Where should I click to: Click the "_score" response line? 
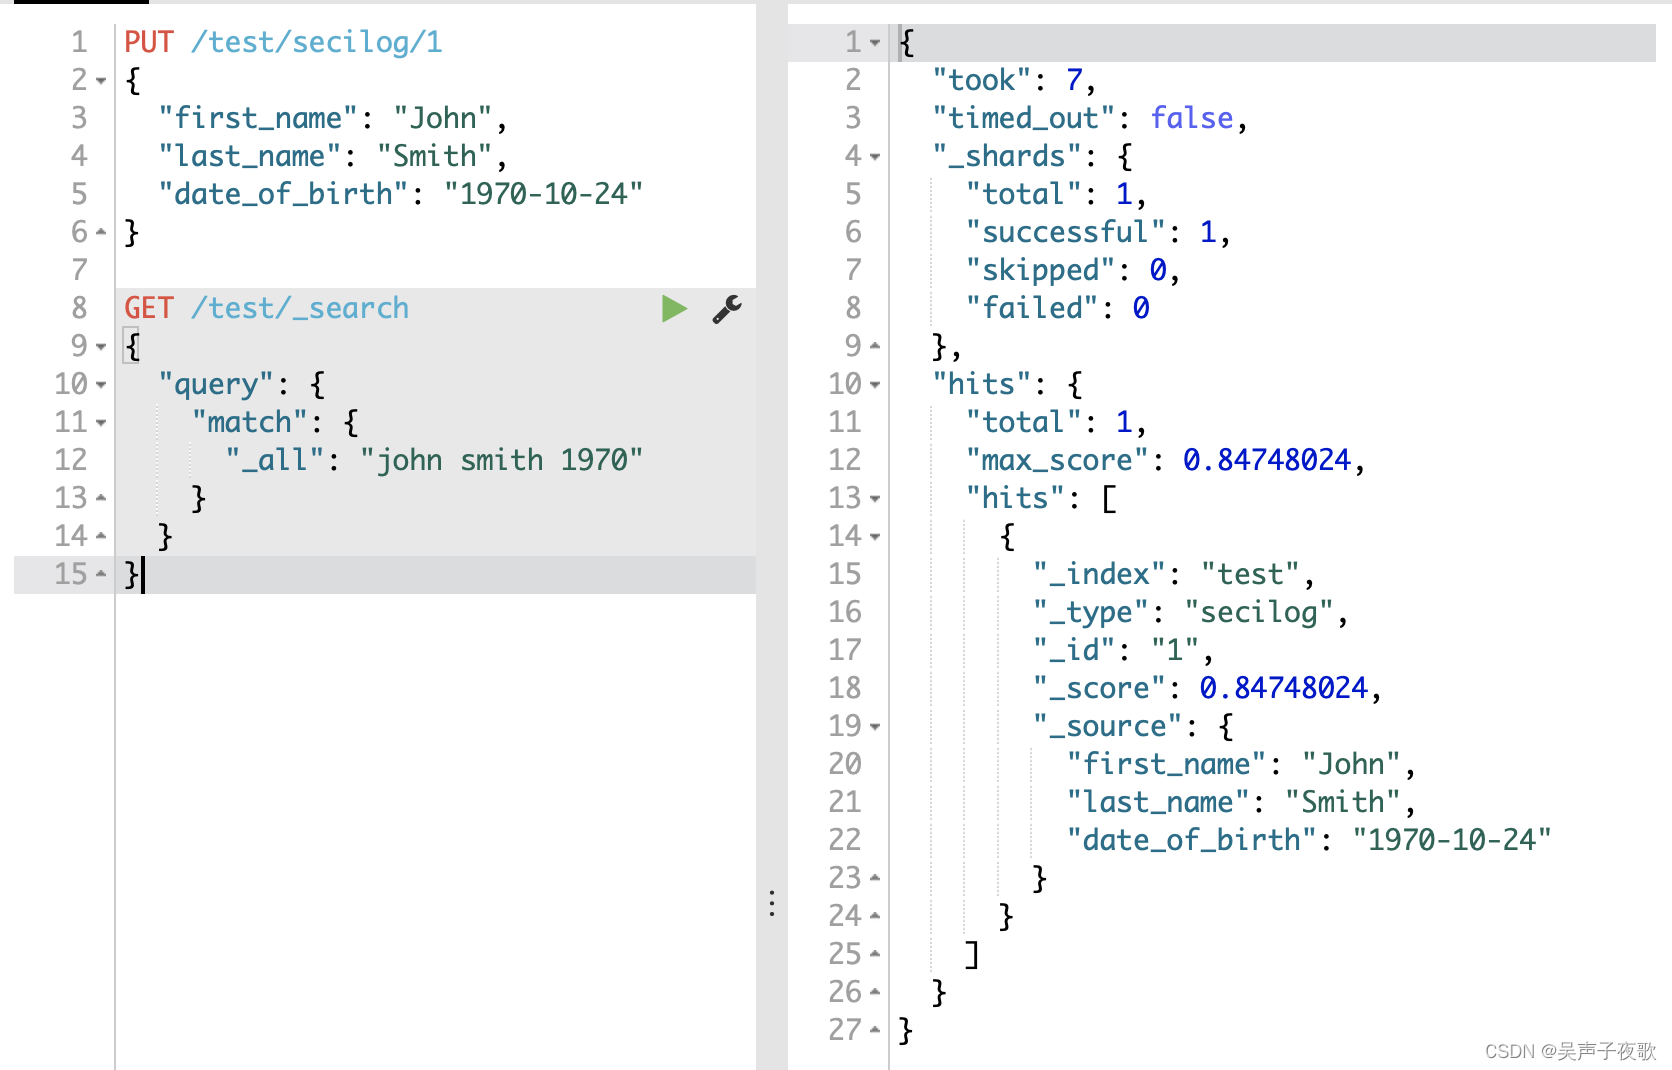(1207, 688)
